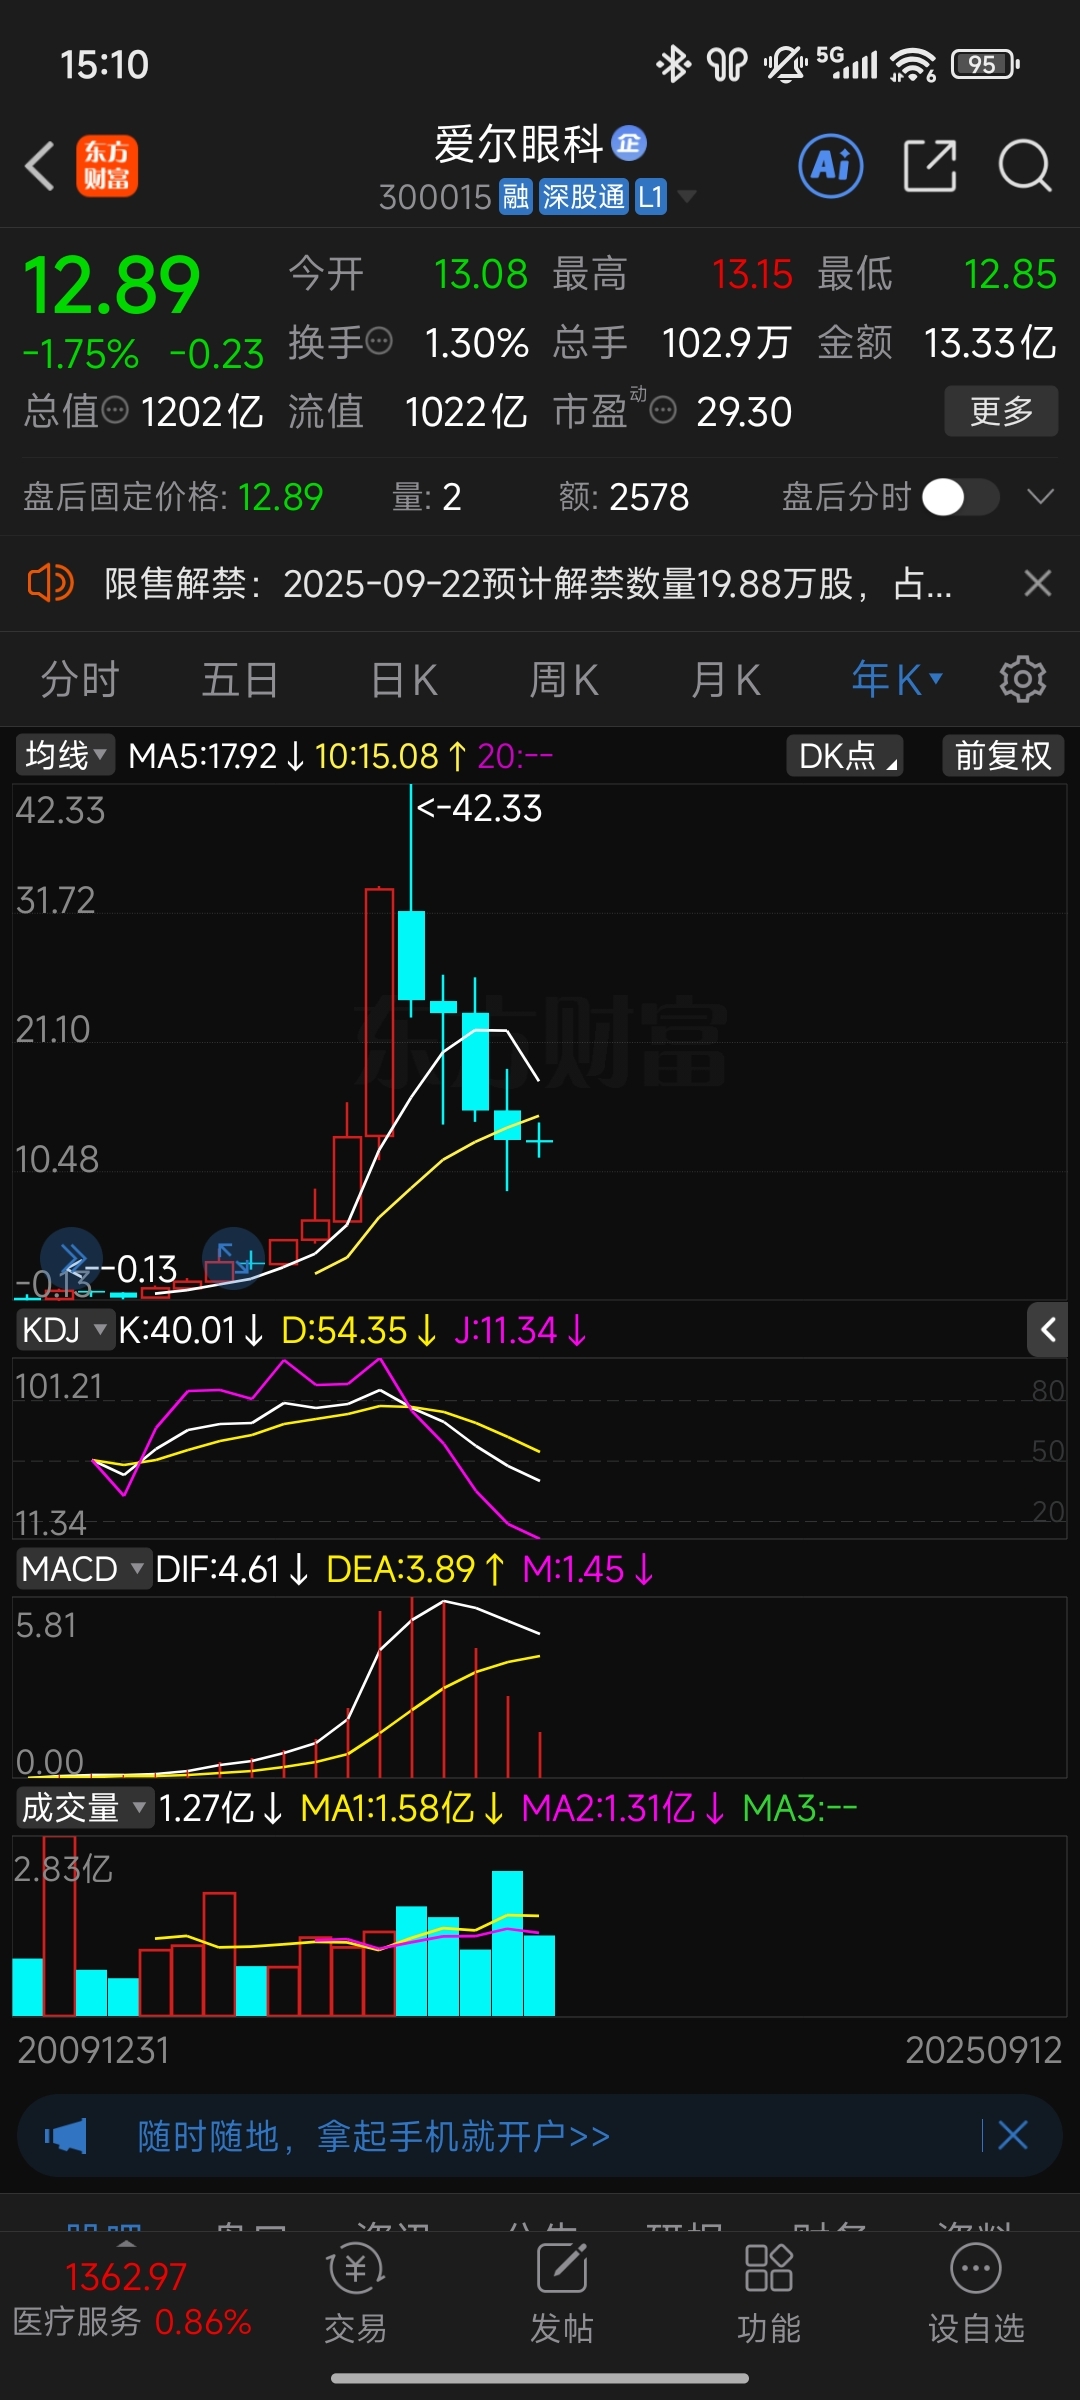This screenshot has width=1080, height=2400.
Task: Tap the Wi-Fi icon in status bar
Action: [x=912, y=64]
